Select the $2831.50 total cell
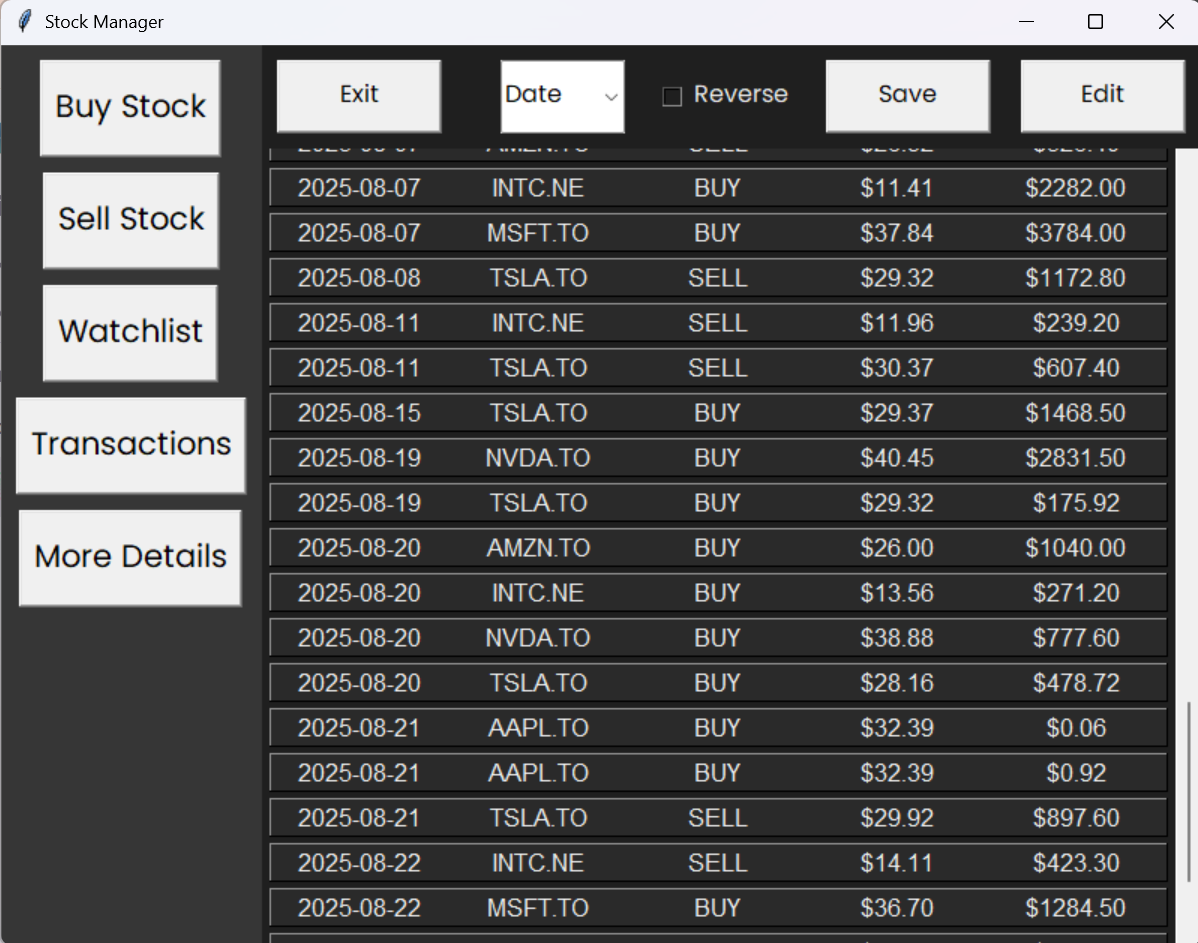Image resolution: width=1198 pixels, height=943 pixels. [x=1076, y=459]
